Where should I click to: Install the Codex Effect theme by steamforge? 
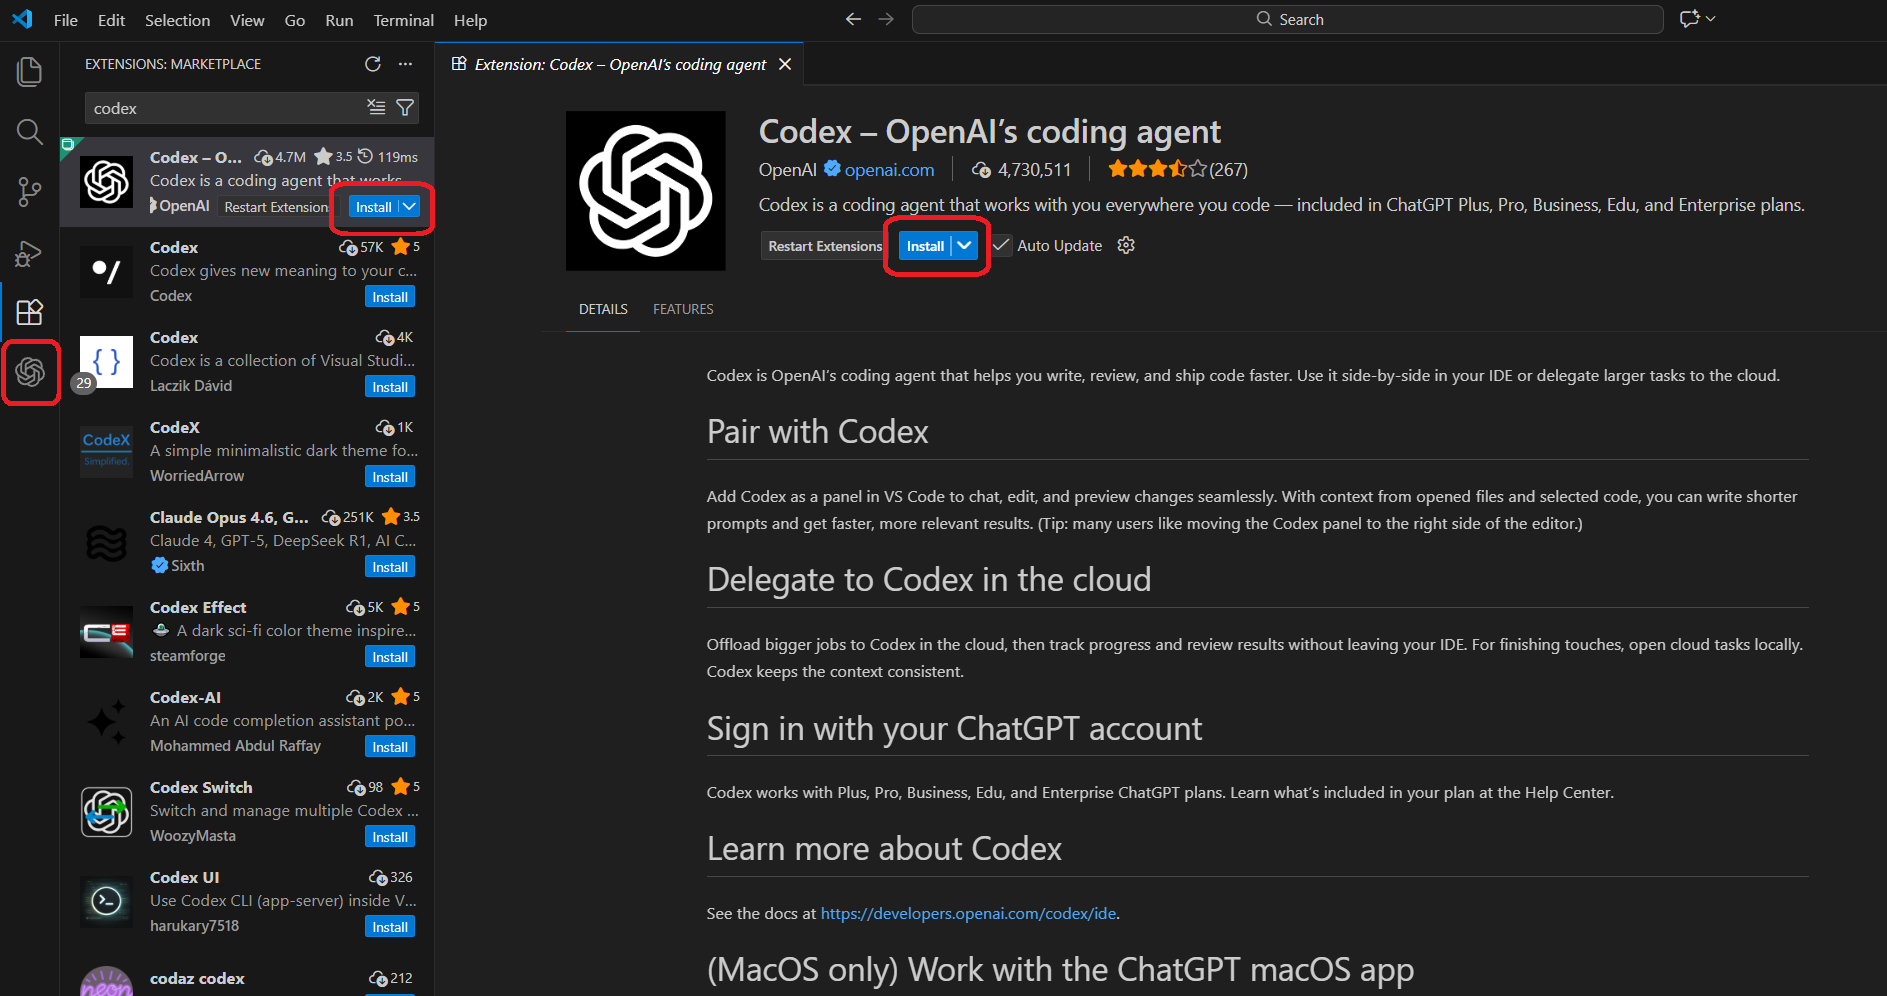(390, 657)
